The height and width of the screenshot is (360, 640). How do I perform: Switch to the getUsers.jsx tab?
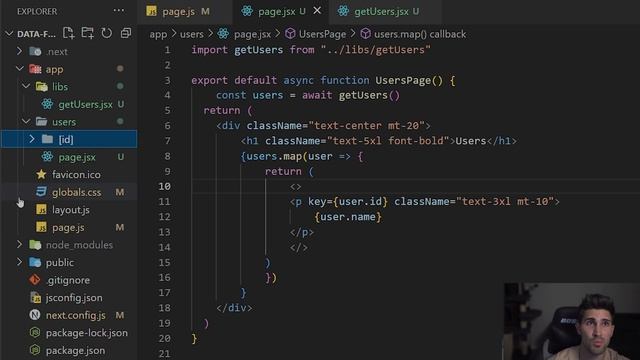tap(380, 11)
